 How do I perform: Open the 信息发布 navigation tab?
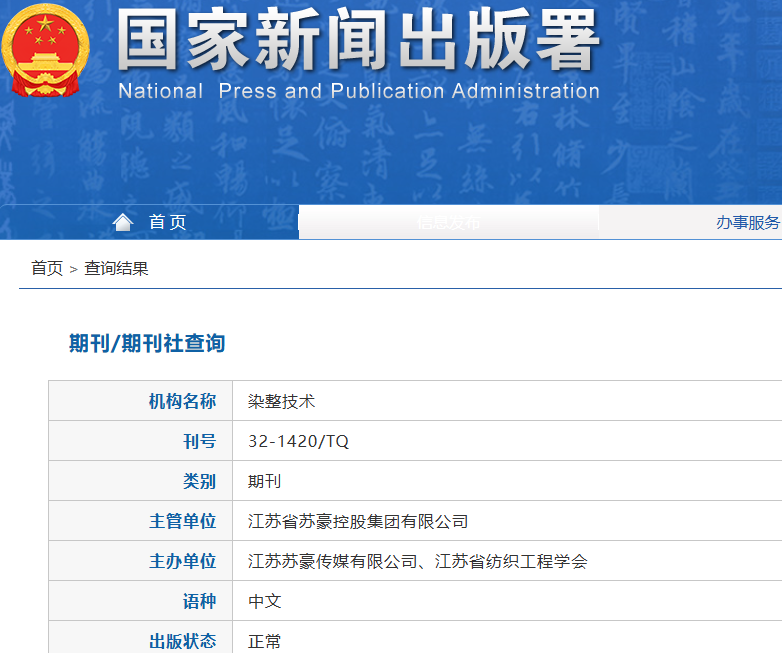pos(449,222)
